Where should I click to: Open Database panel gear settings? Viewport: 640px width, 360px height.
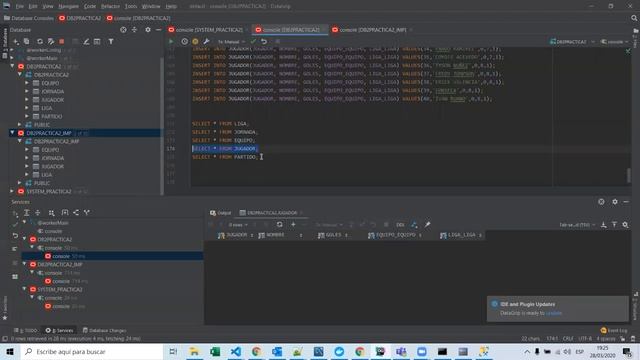pyautogui.click(x=148, y=30)
